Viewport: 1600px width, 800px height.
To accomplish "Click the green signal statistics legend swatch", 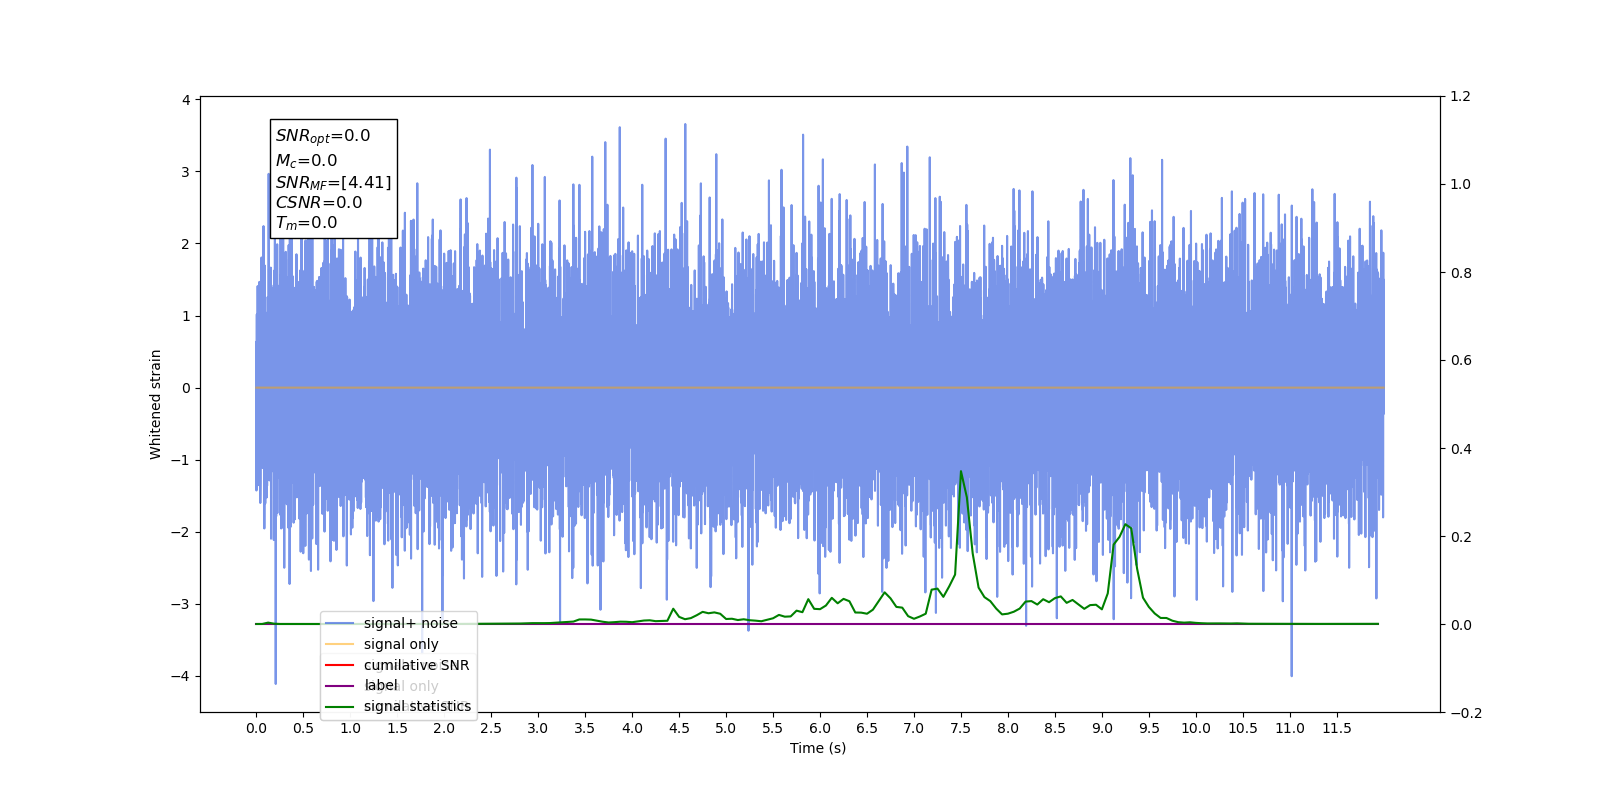I will 340,706.
